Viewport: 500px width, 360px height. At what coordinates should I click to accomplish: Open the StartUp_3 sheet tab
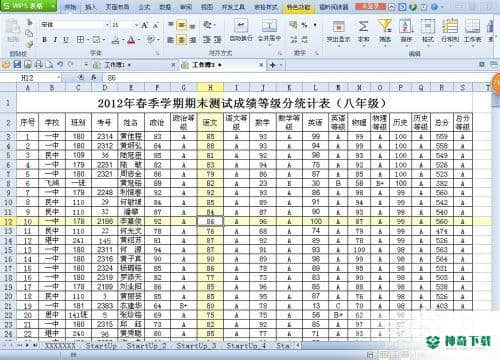click(x=196, y=346)
